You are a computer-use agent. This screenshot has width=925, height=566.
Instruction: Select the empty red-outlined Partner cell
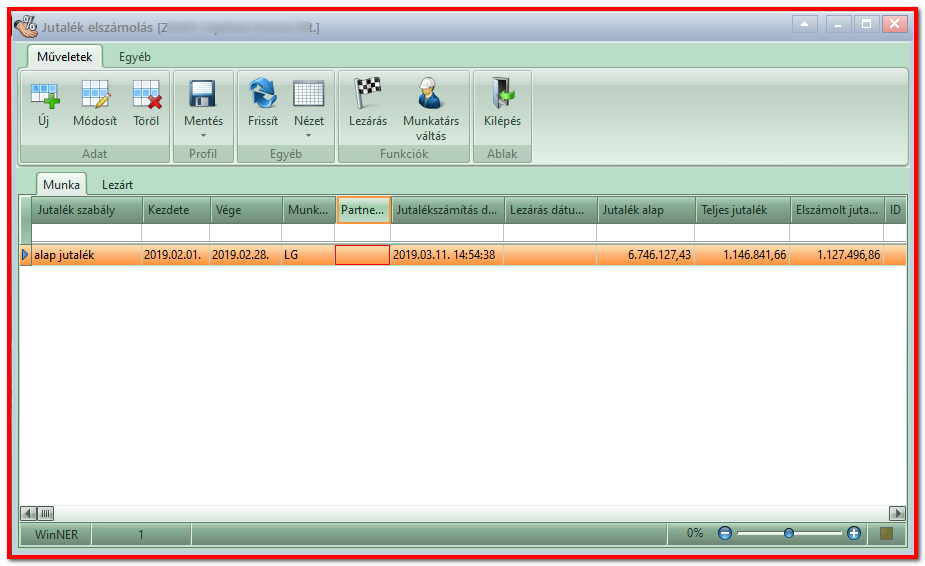[362, 255]
